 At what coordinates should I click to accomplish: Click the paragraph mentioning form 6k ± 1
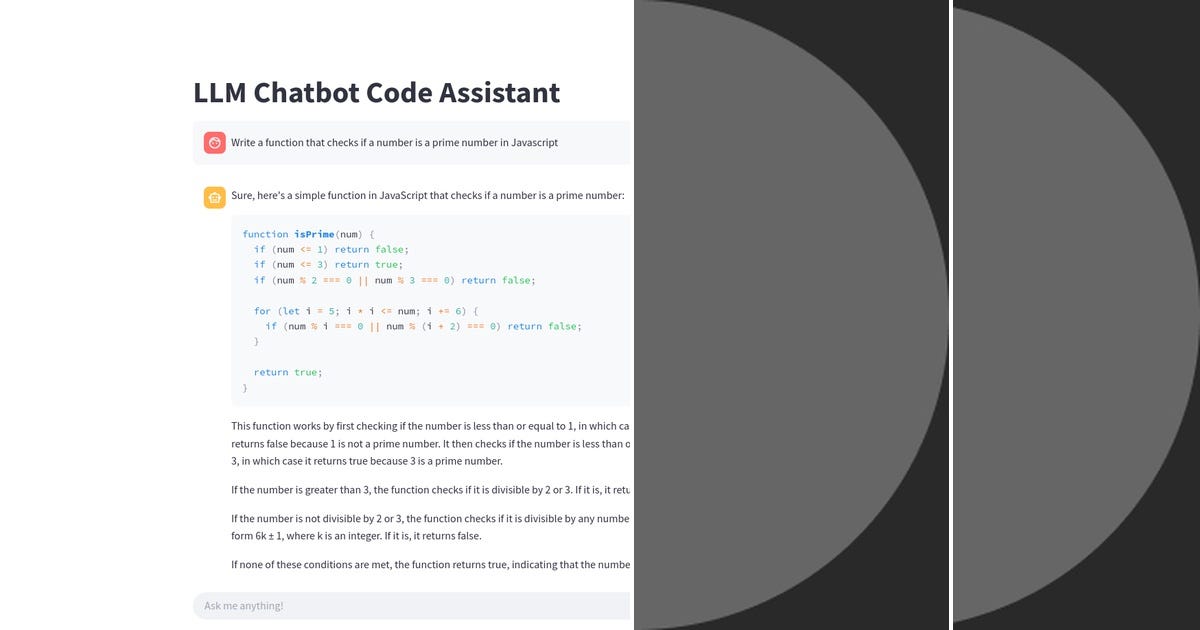(420, 527)
